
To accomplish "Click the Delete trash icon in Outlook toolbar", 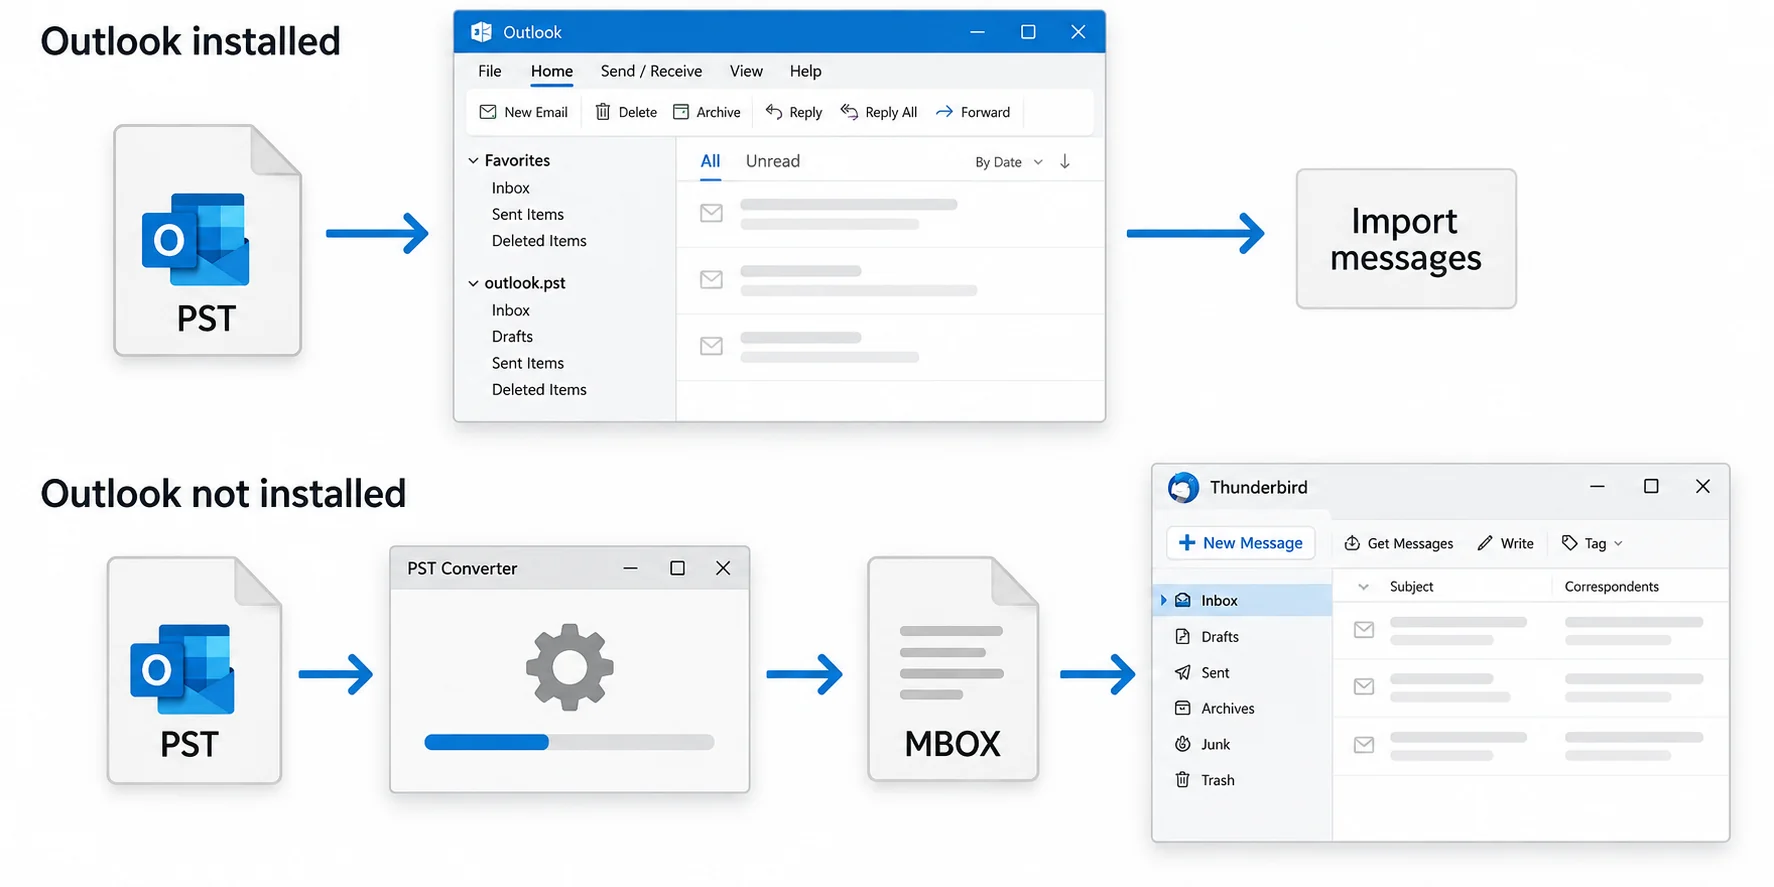I will point(603,112).
